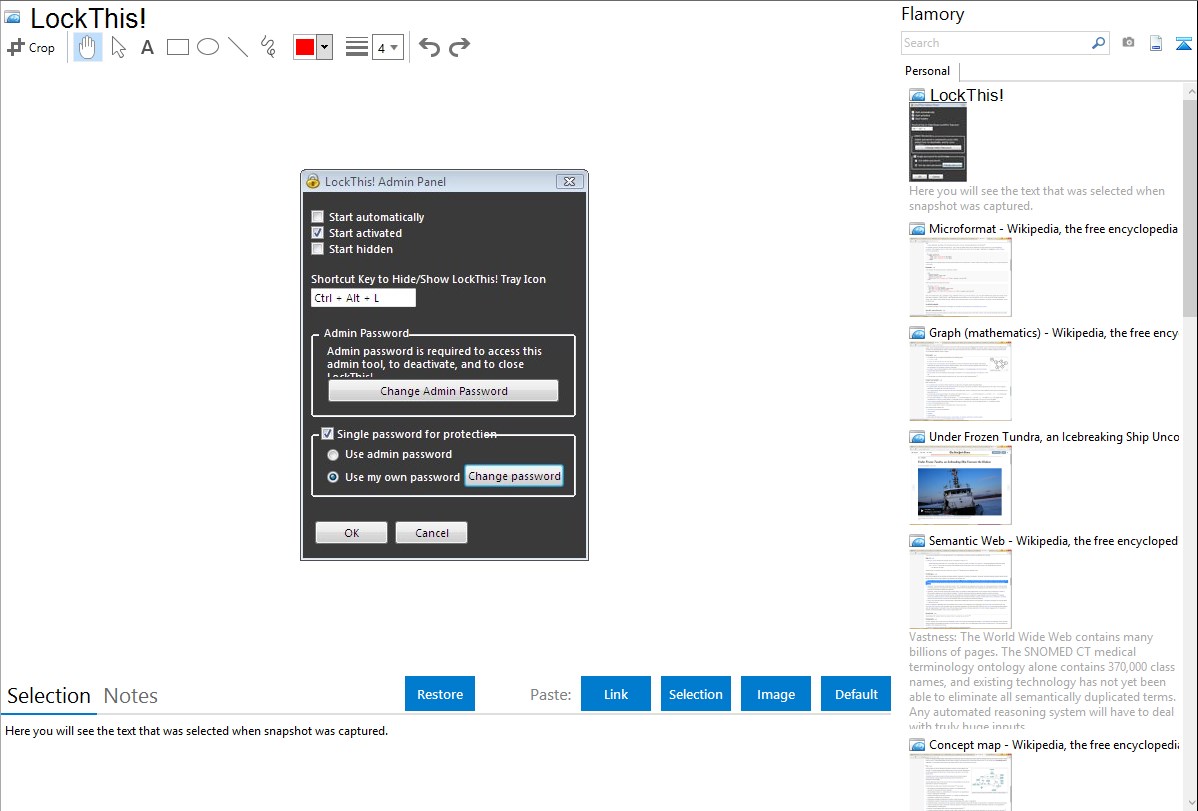The height and width of the screenshot is (811, 1198).
Task: Pick the freehand scribble tool
Action: click(268, 47)
